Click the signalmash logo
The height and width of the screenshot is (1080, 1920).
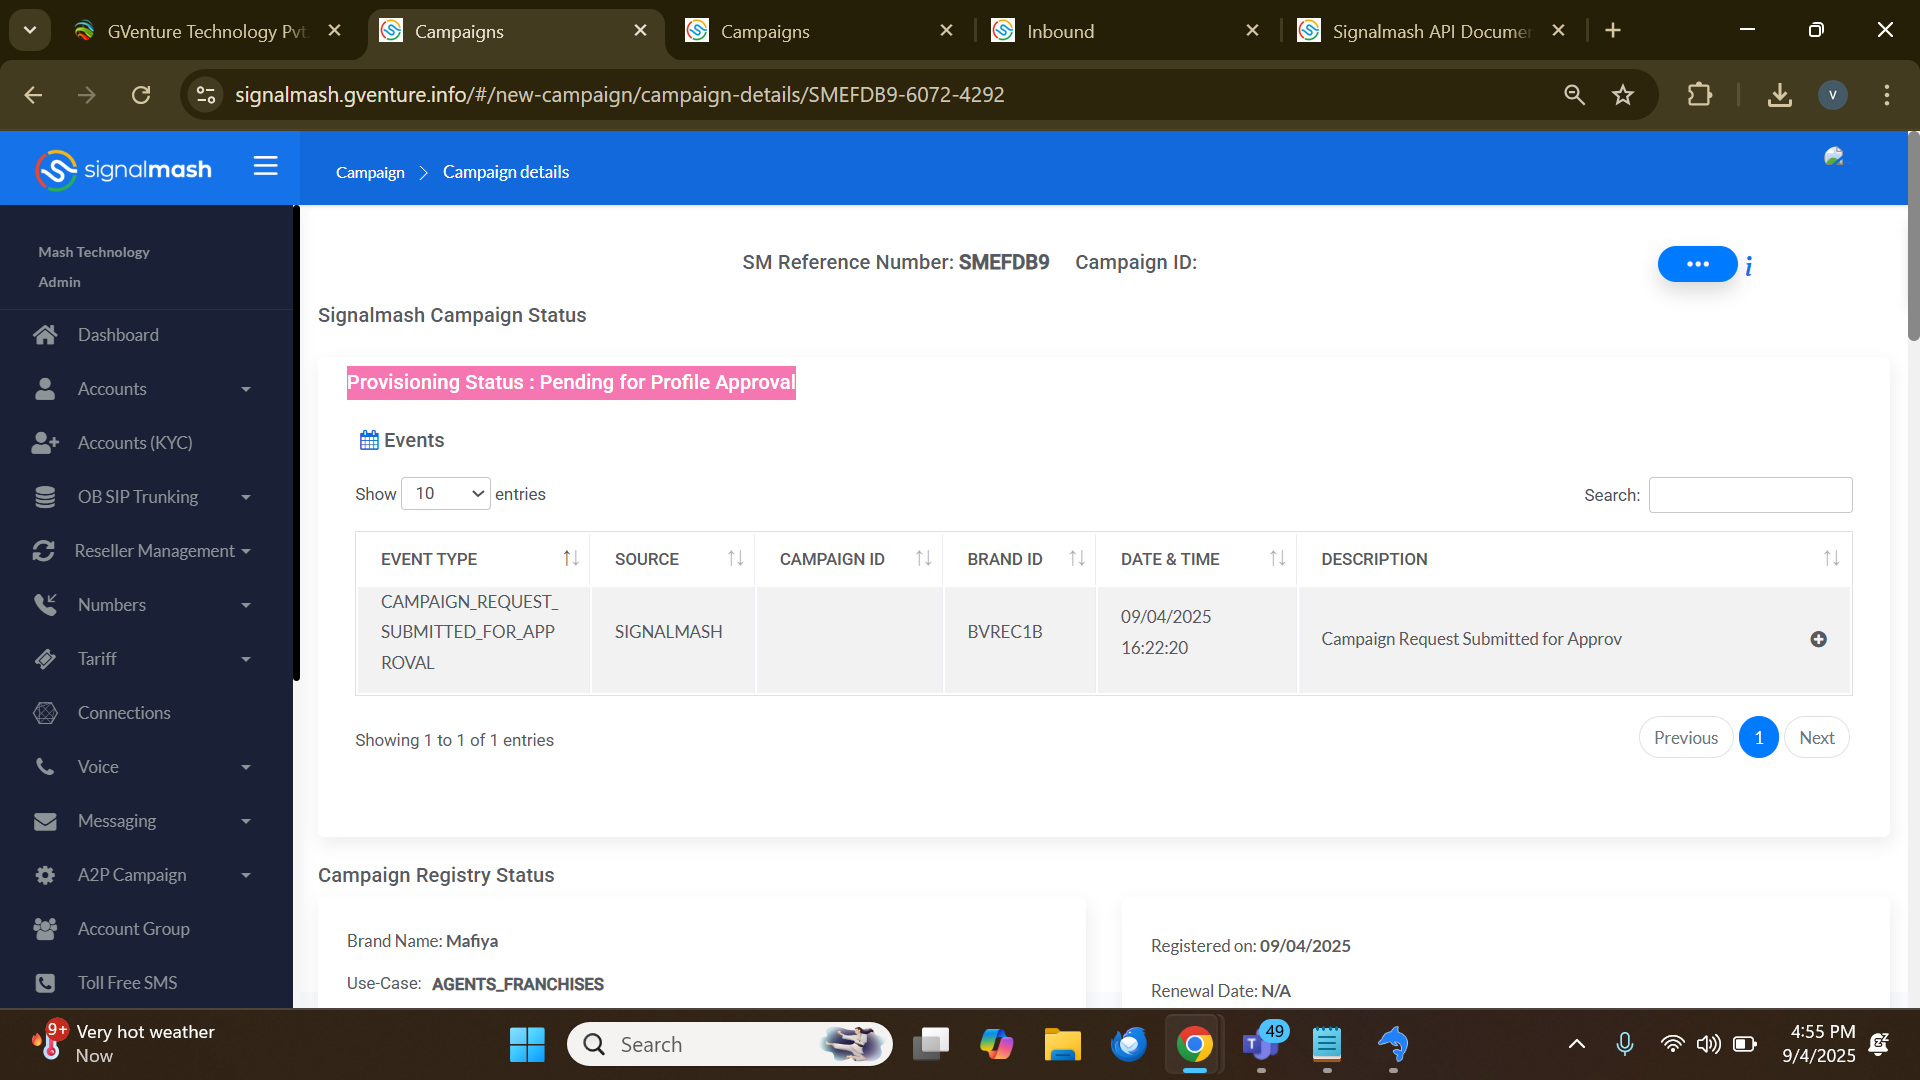point(124,170)
